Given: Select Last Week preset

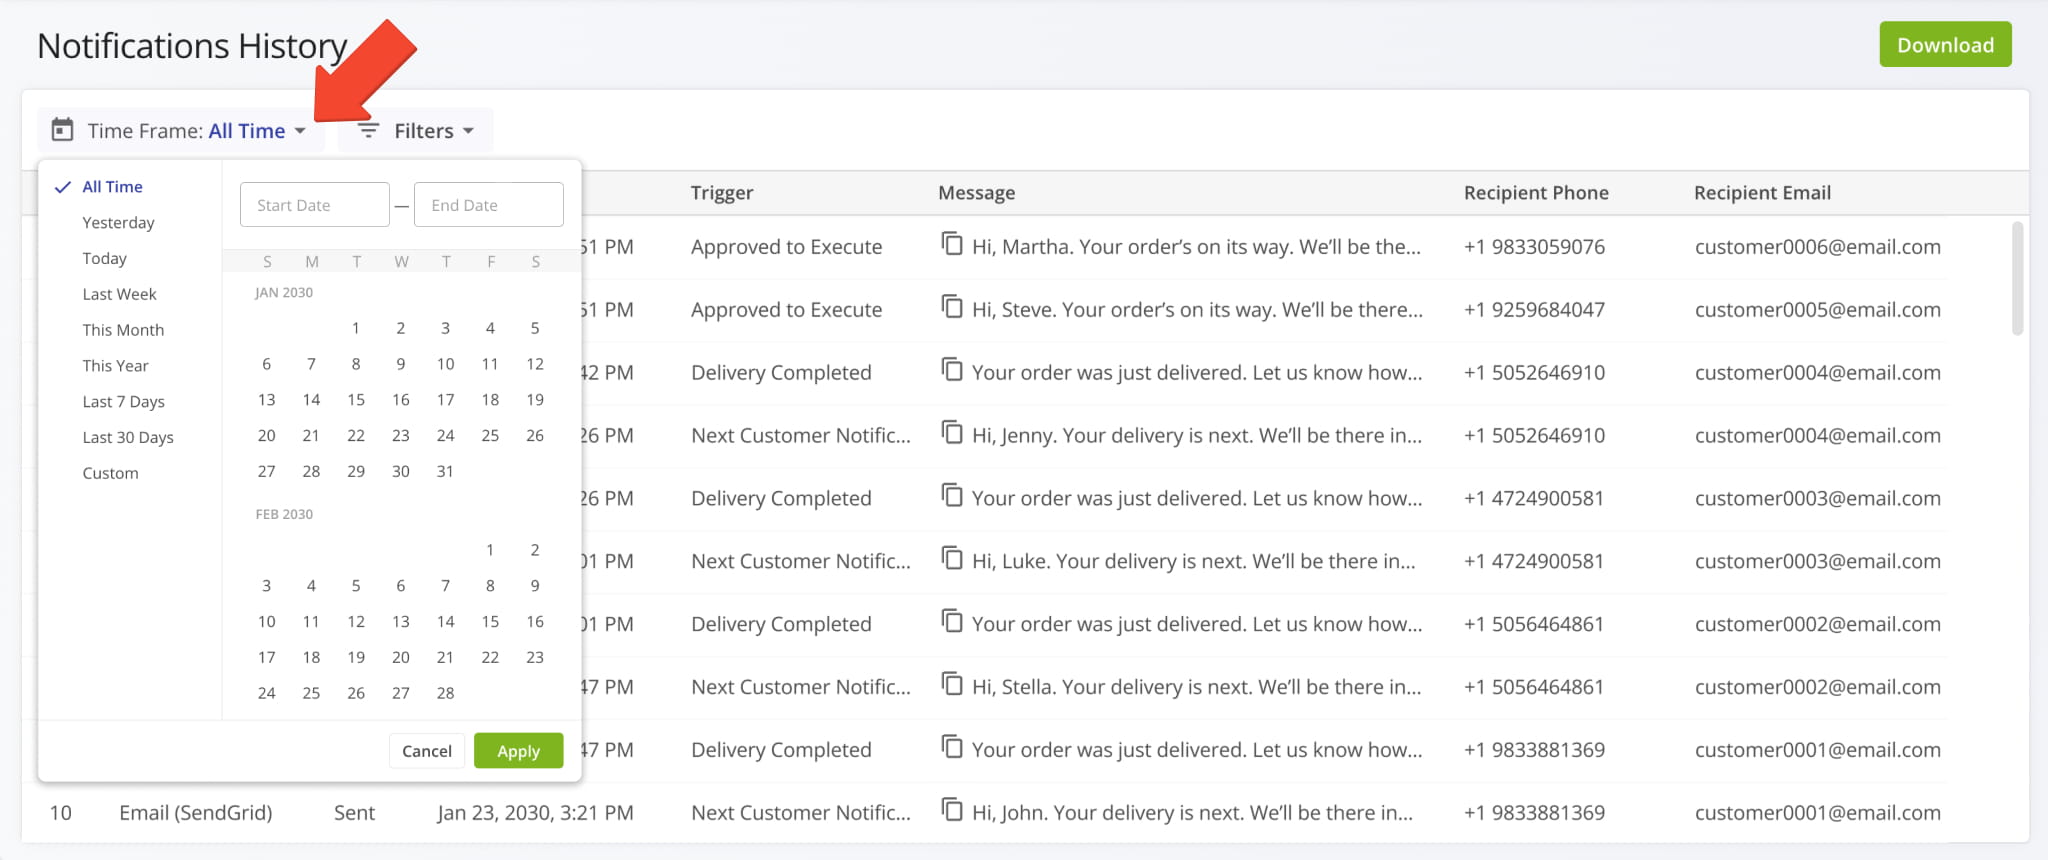Looking at the screenshot, I should click(x=119, y=294).
